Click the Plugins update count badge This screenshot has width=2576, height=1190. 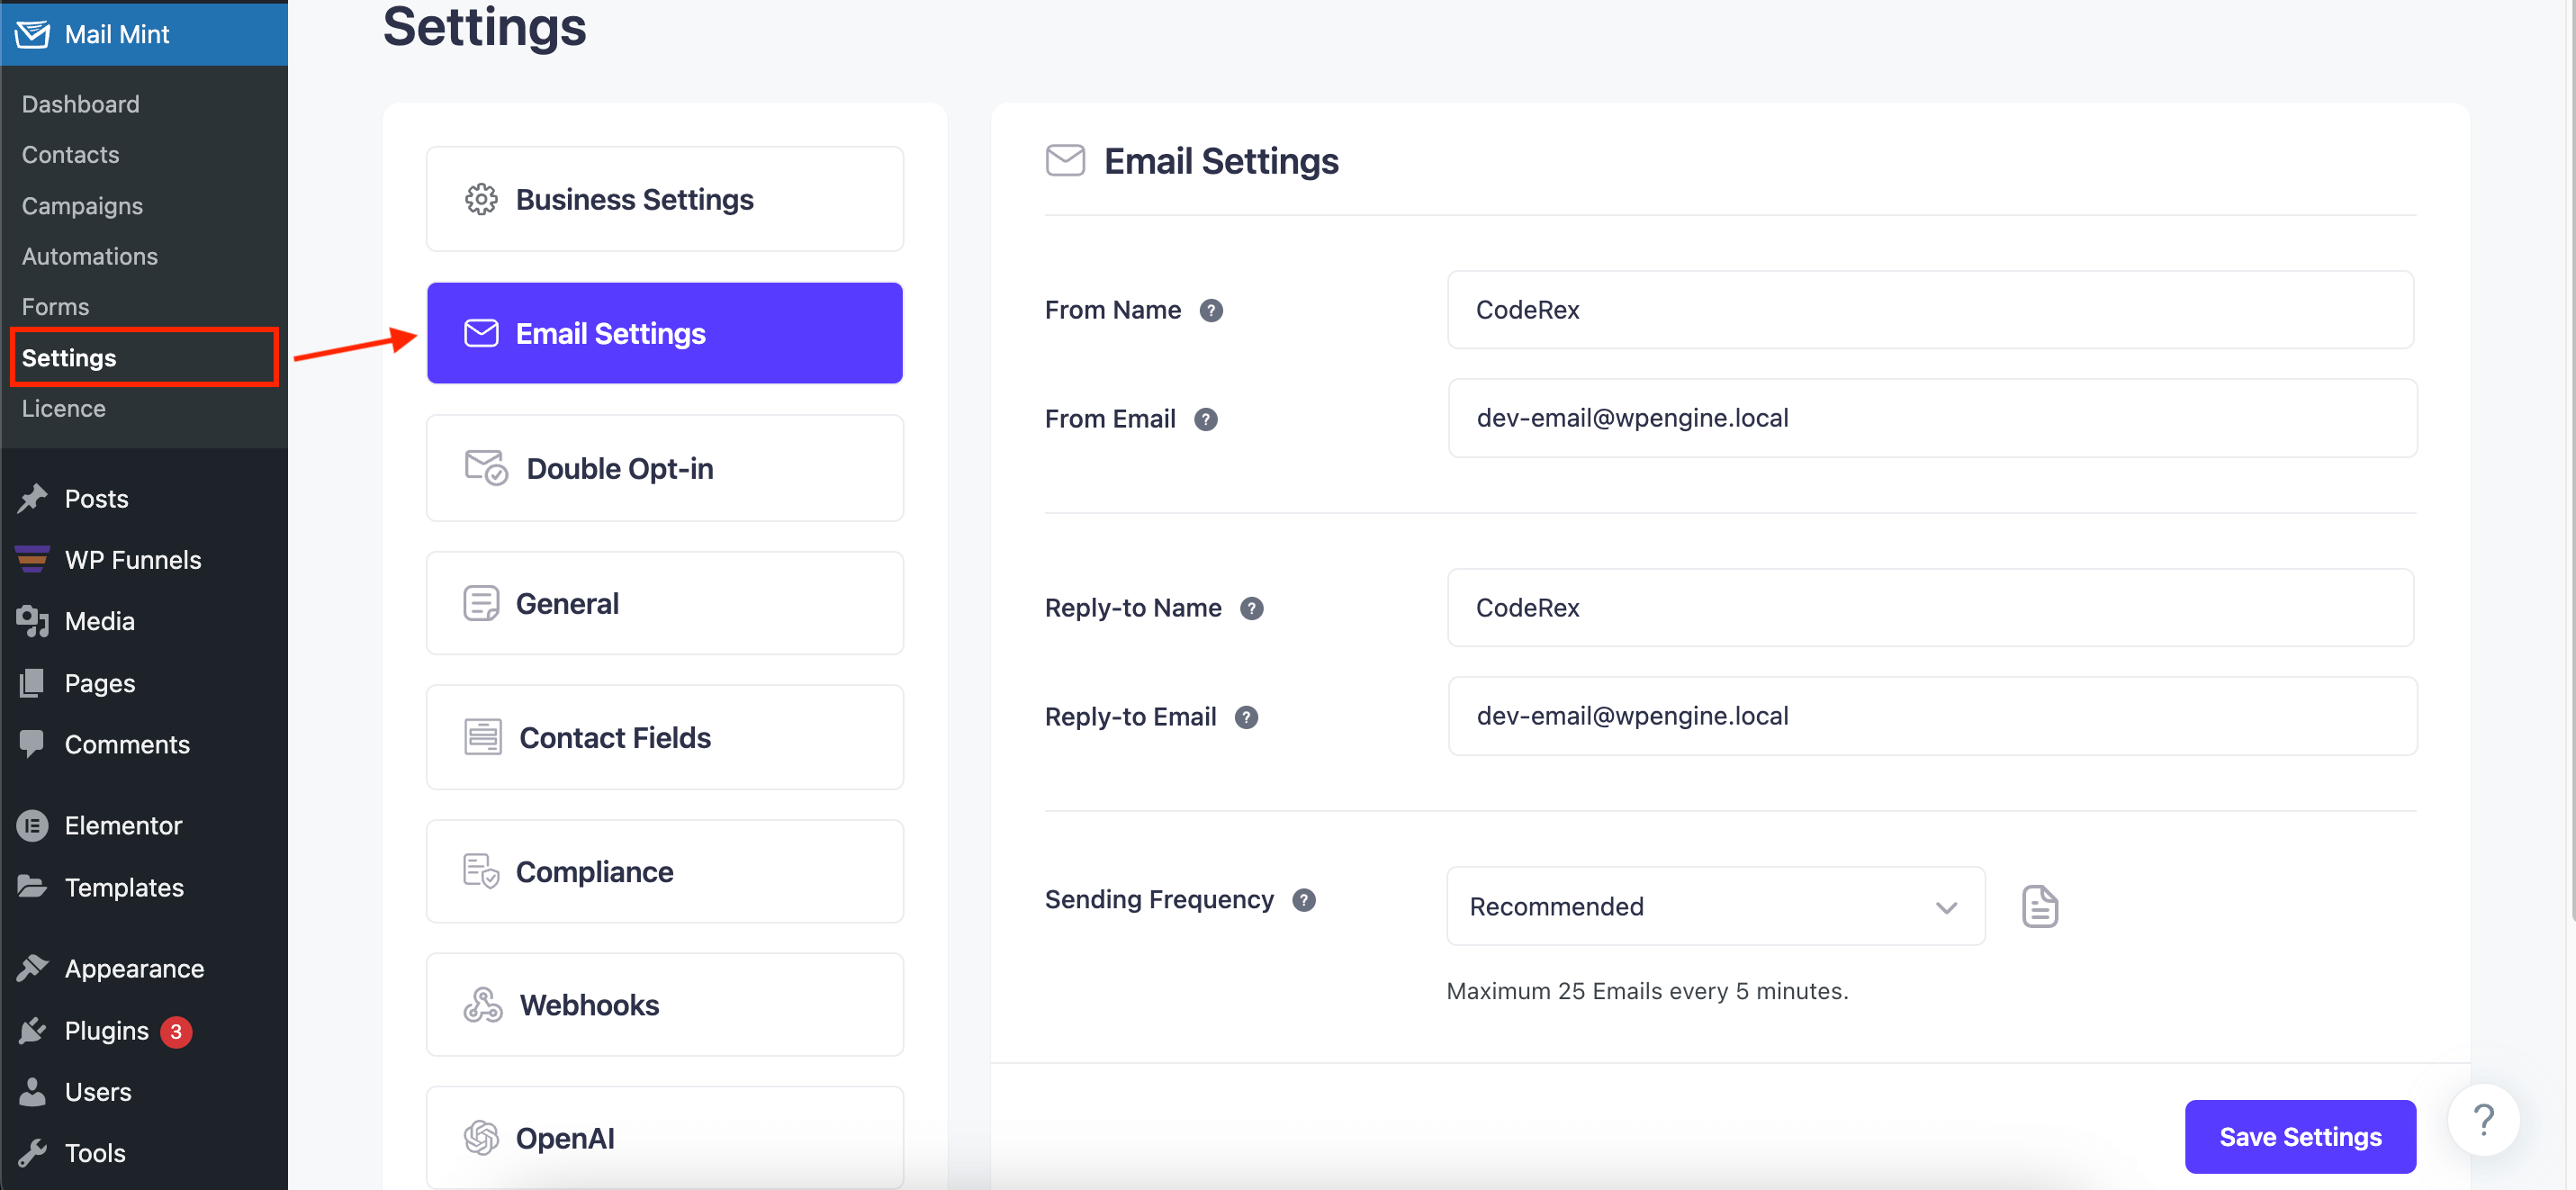pos(176,1031)
